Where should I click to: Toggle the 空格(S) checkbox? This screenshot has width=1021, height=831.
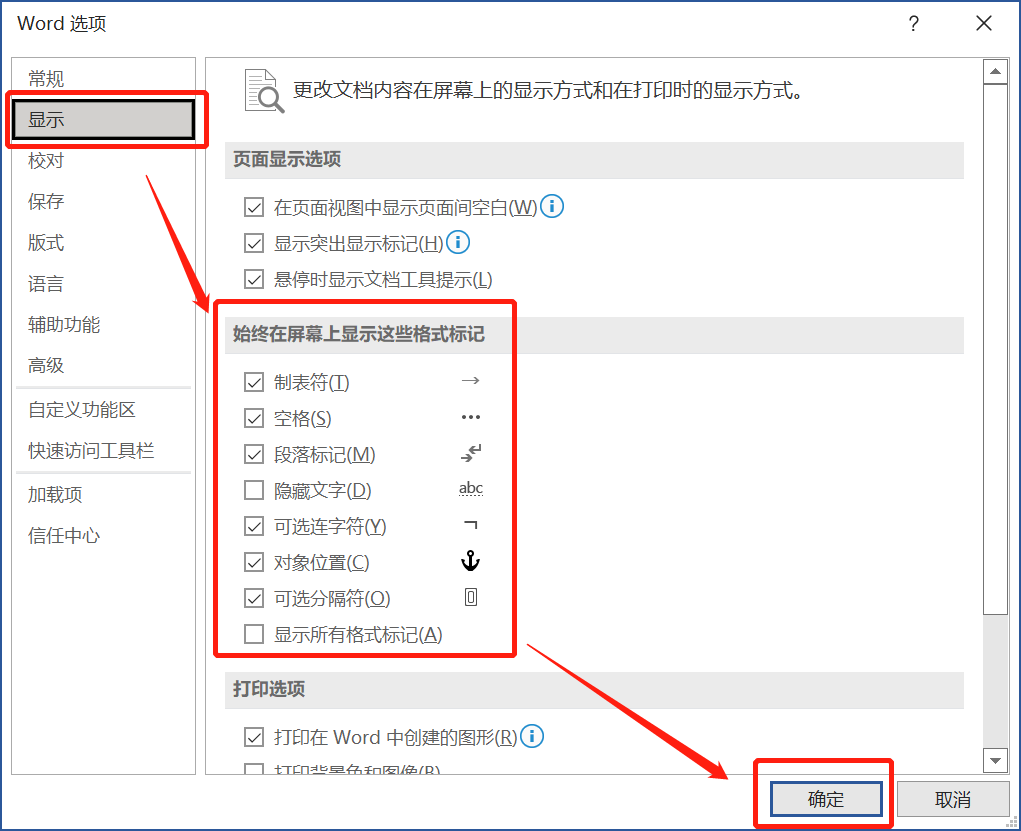254,417
